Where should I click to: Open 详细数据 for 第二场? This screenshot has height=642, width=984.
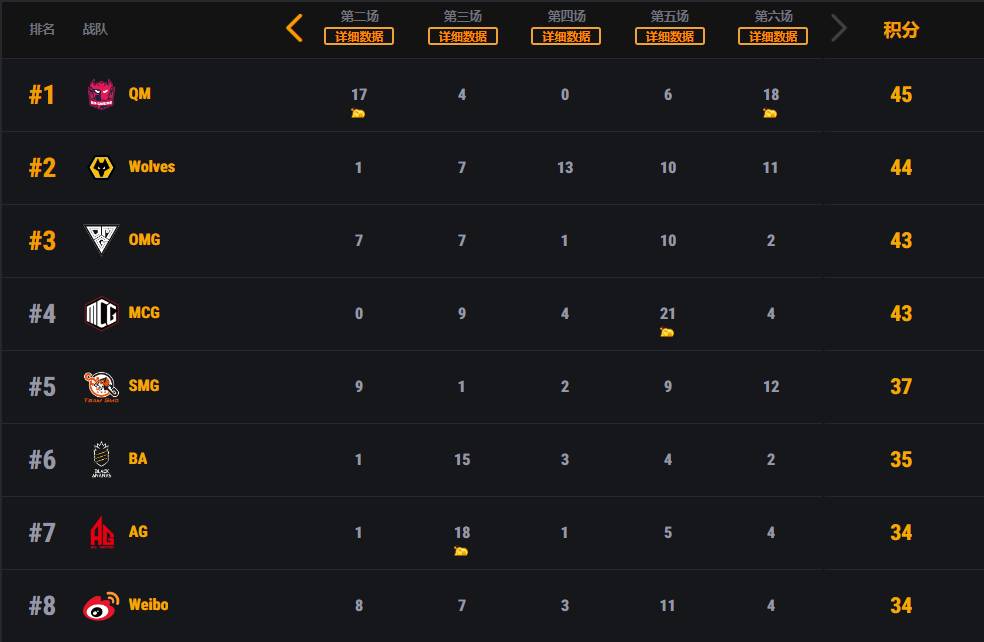pos(359,36)
